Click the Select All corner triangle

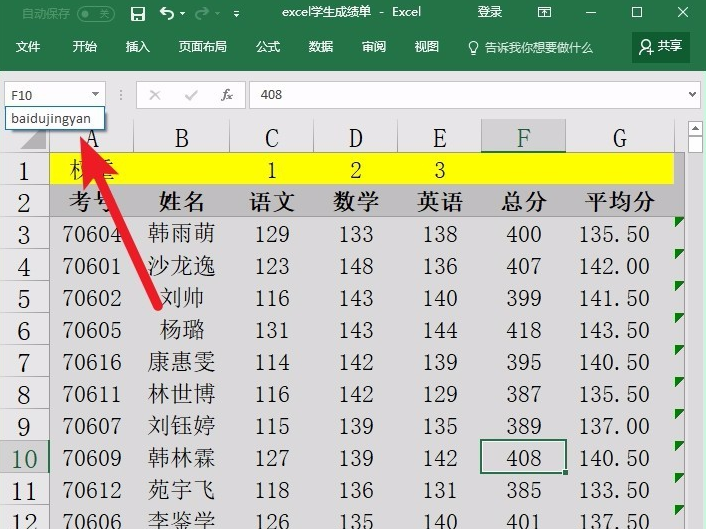(x=34, y=139)
